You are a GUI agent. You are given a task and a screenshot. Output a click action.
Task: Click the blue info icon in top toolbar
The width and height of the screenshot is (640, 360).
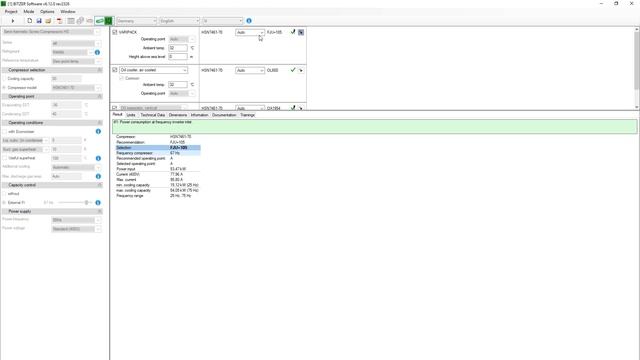249,21
